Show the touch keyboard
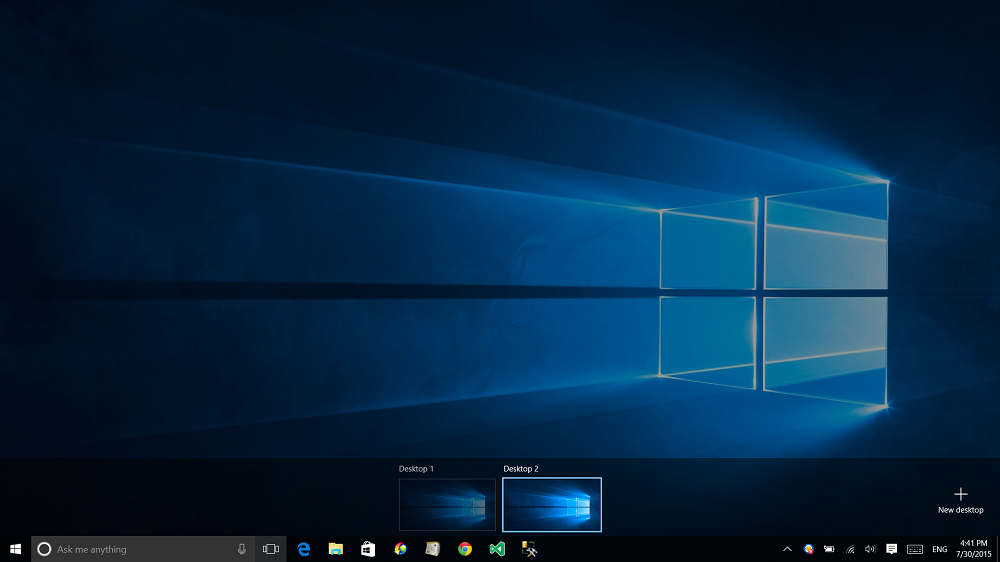The height and width of the screenshot is (562, 1000). (914, 549)
